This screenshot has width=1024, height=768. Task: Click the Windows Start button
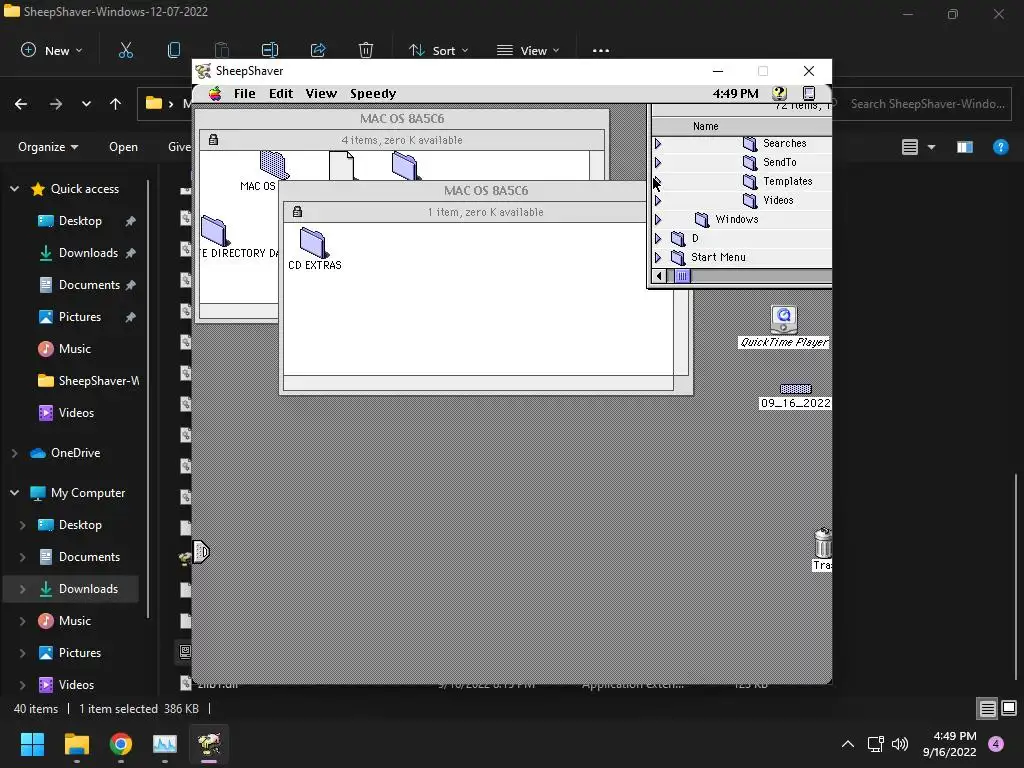[x=32, y=744]
